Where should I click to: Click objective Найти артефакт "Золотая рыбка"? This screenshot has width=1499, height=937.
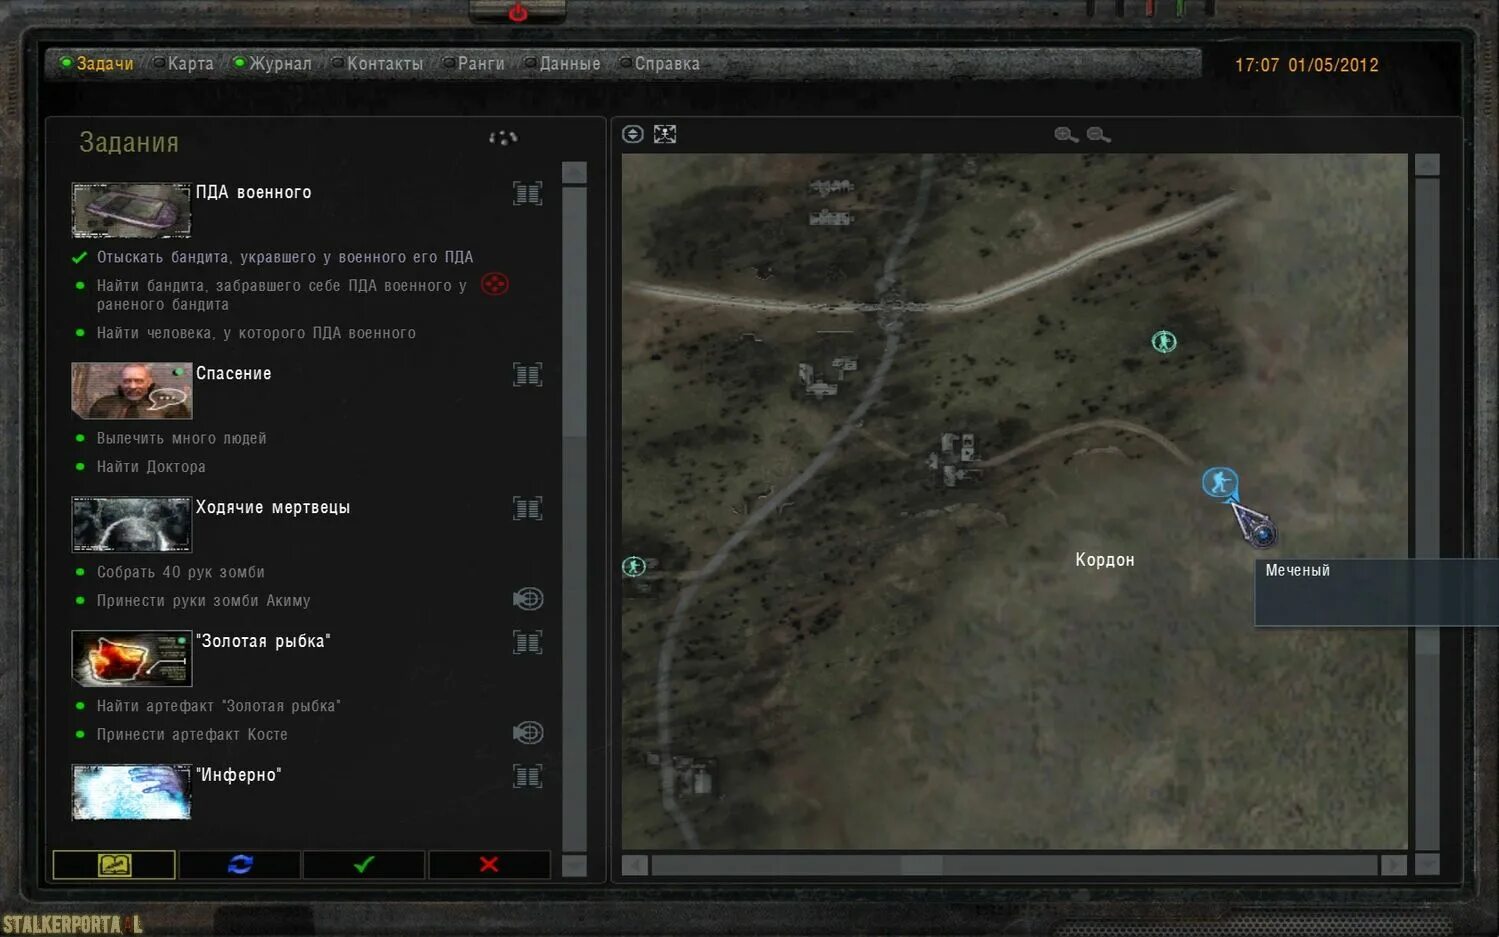218,706
